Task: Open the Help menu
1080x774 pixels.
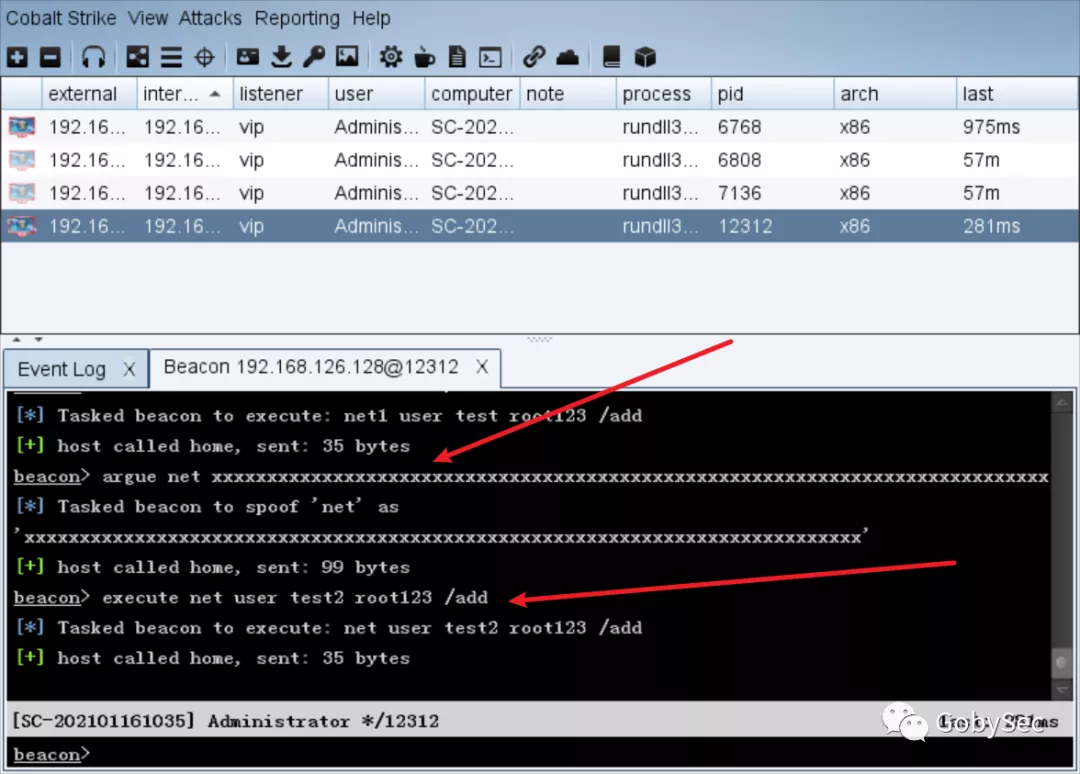Action: click(371, 18)
